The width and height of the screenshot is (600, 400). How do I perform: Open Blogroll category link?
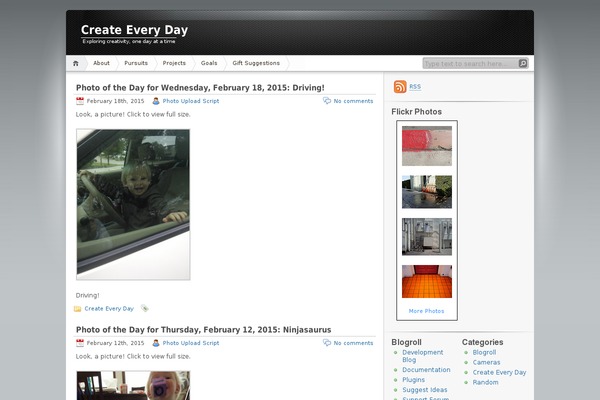pyautogui.click(x=484, y=352)
